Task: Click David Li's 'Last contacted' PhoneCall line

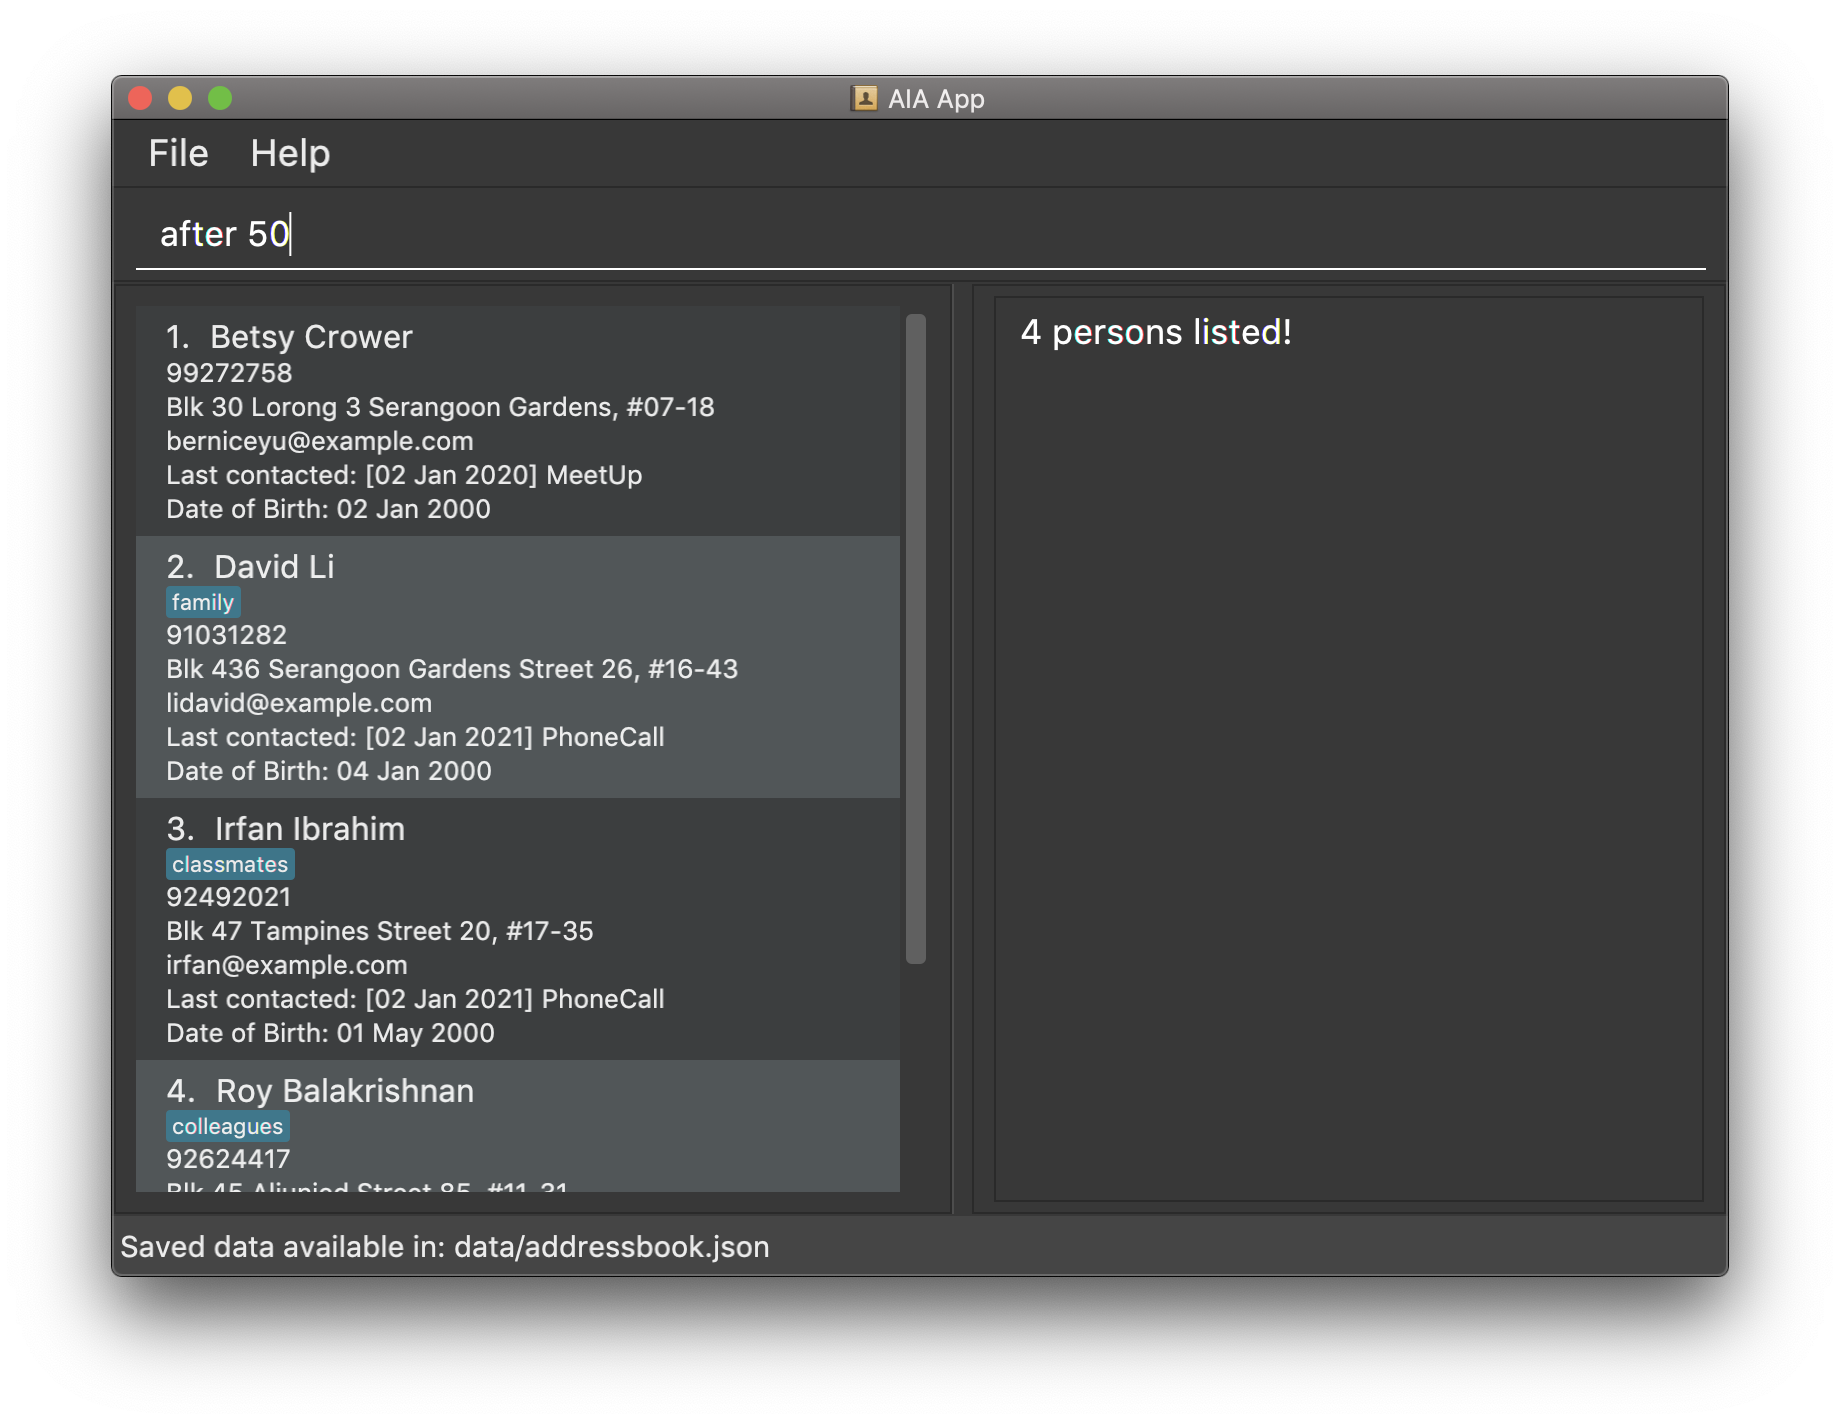Action: coord(415,737)
